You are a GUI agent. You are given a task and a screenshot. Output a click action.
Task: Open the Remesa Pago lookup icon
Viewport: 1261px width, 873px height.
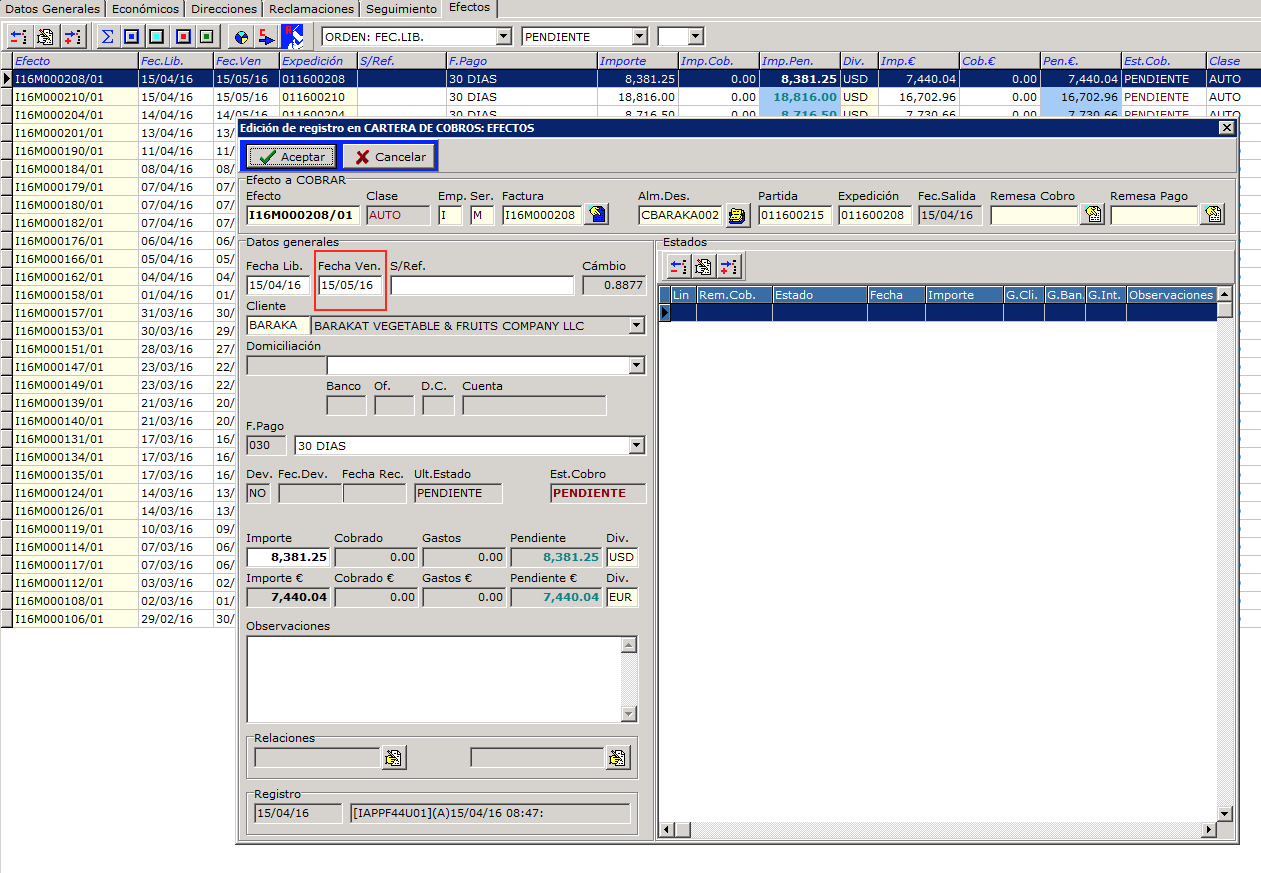[x=1212, y=214]
